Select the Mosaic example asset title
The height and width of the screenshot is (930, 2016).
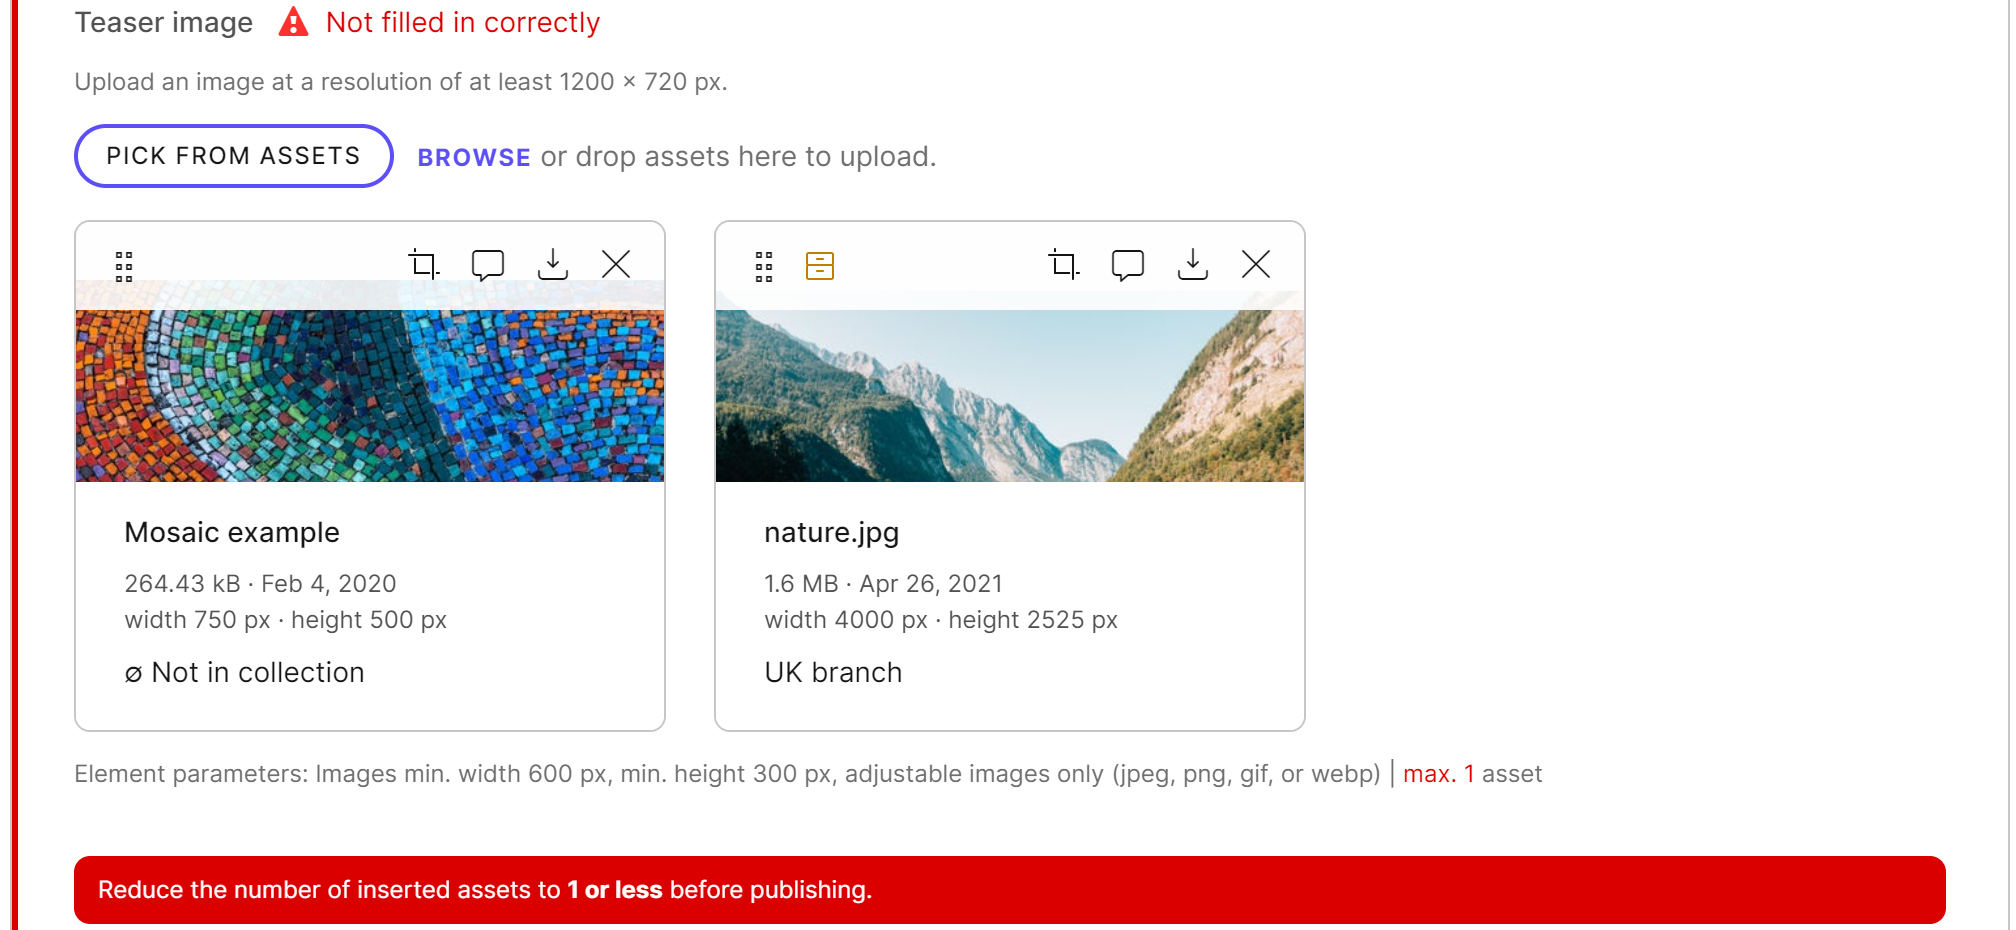tap(232, 532)
